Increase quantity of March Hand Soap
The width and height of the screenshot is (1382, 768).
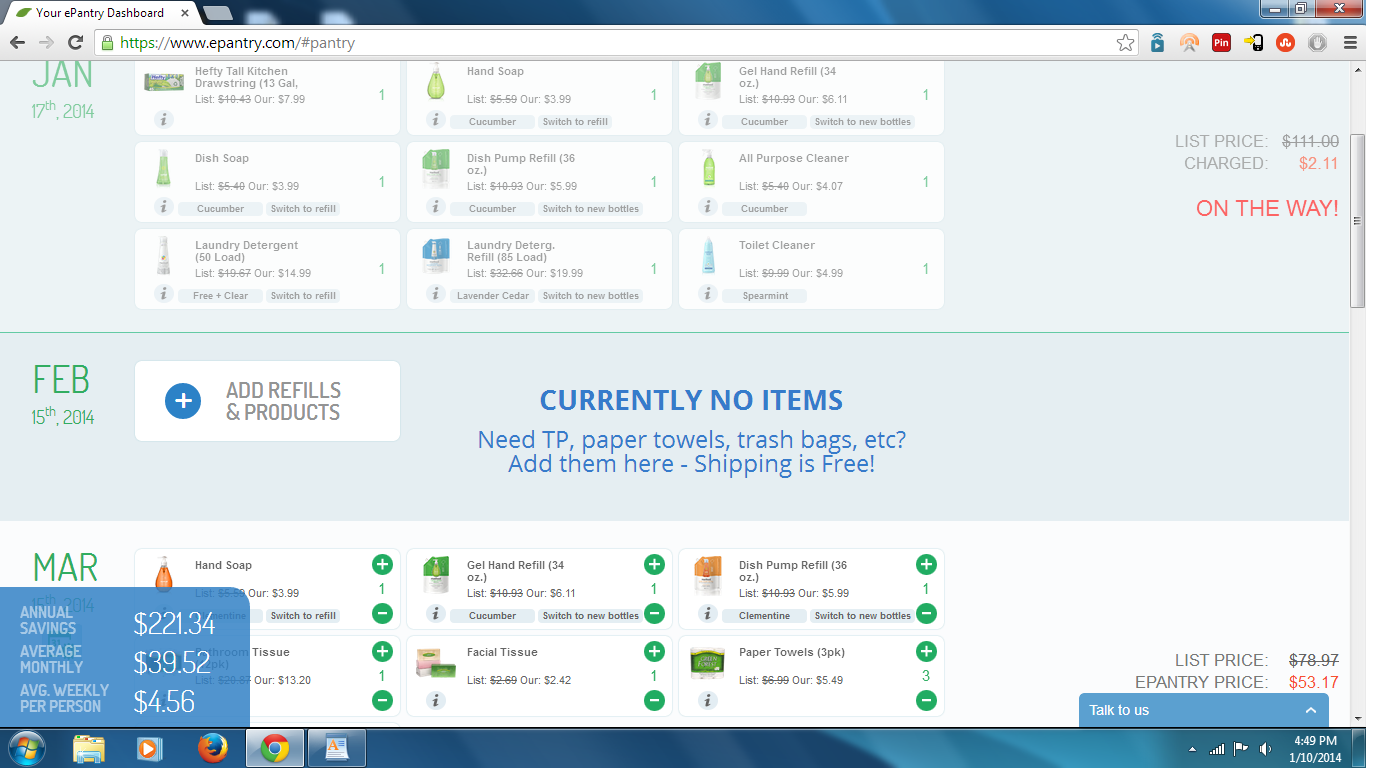[x=382, y=565]
